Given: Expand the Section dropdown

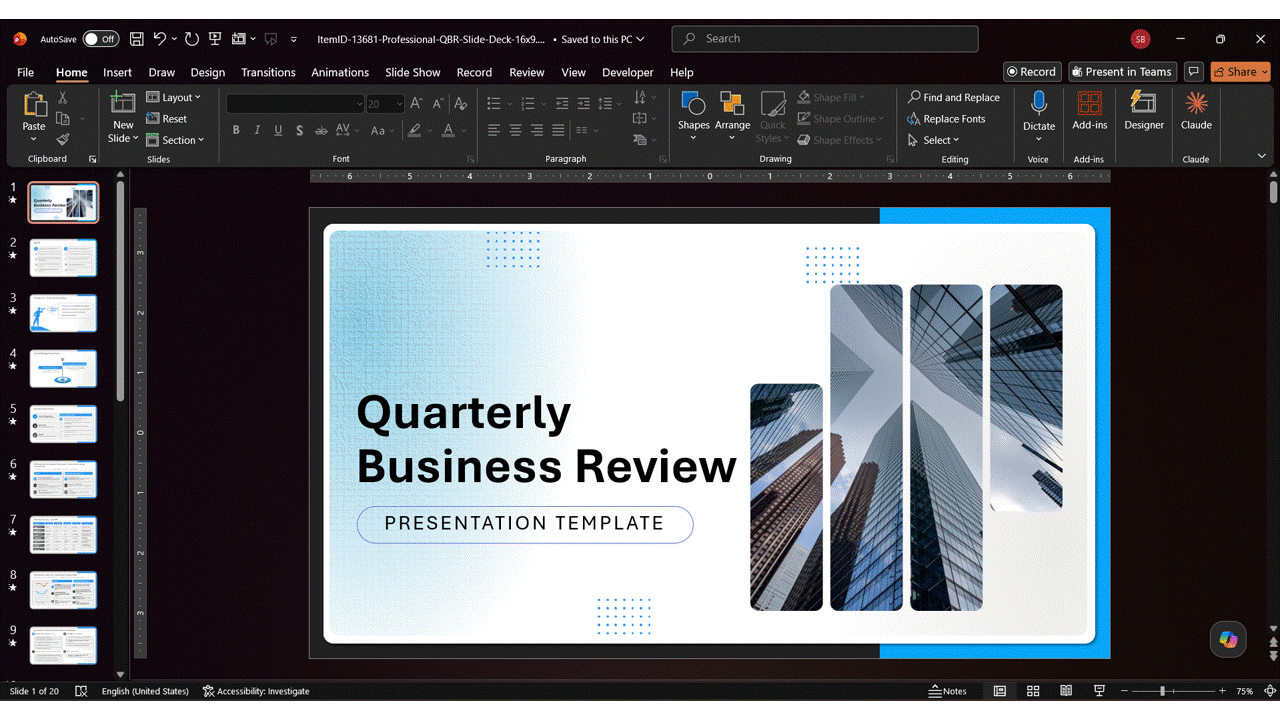Looking at the screenshot, I should coord(175,140).
